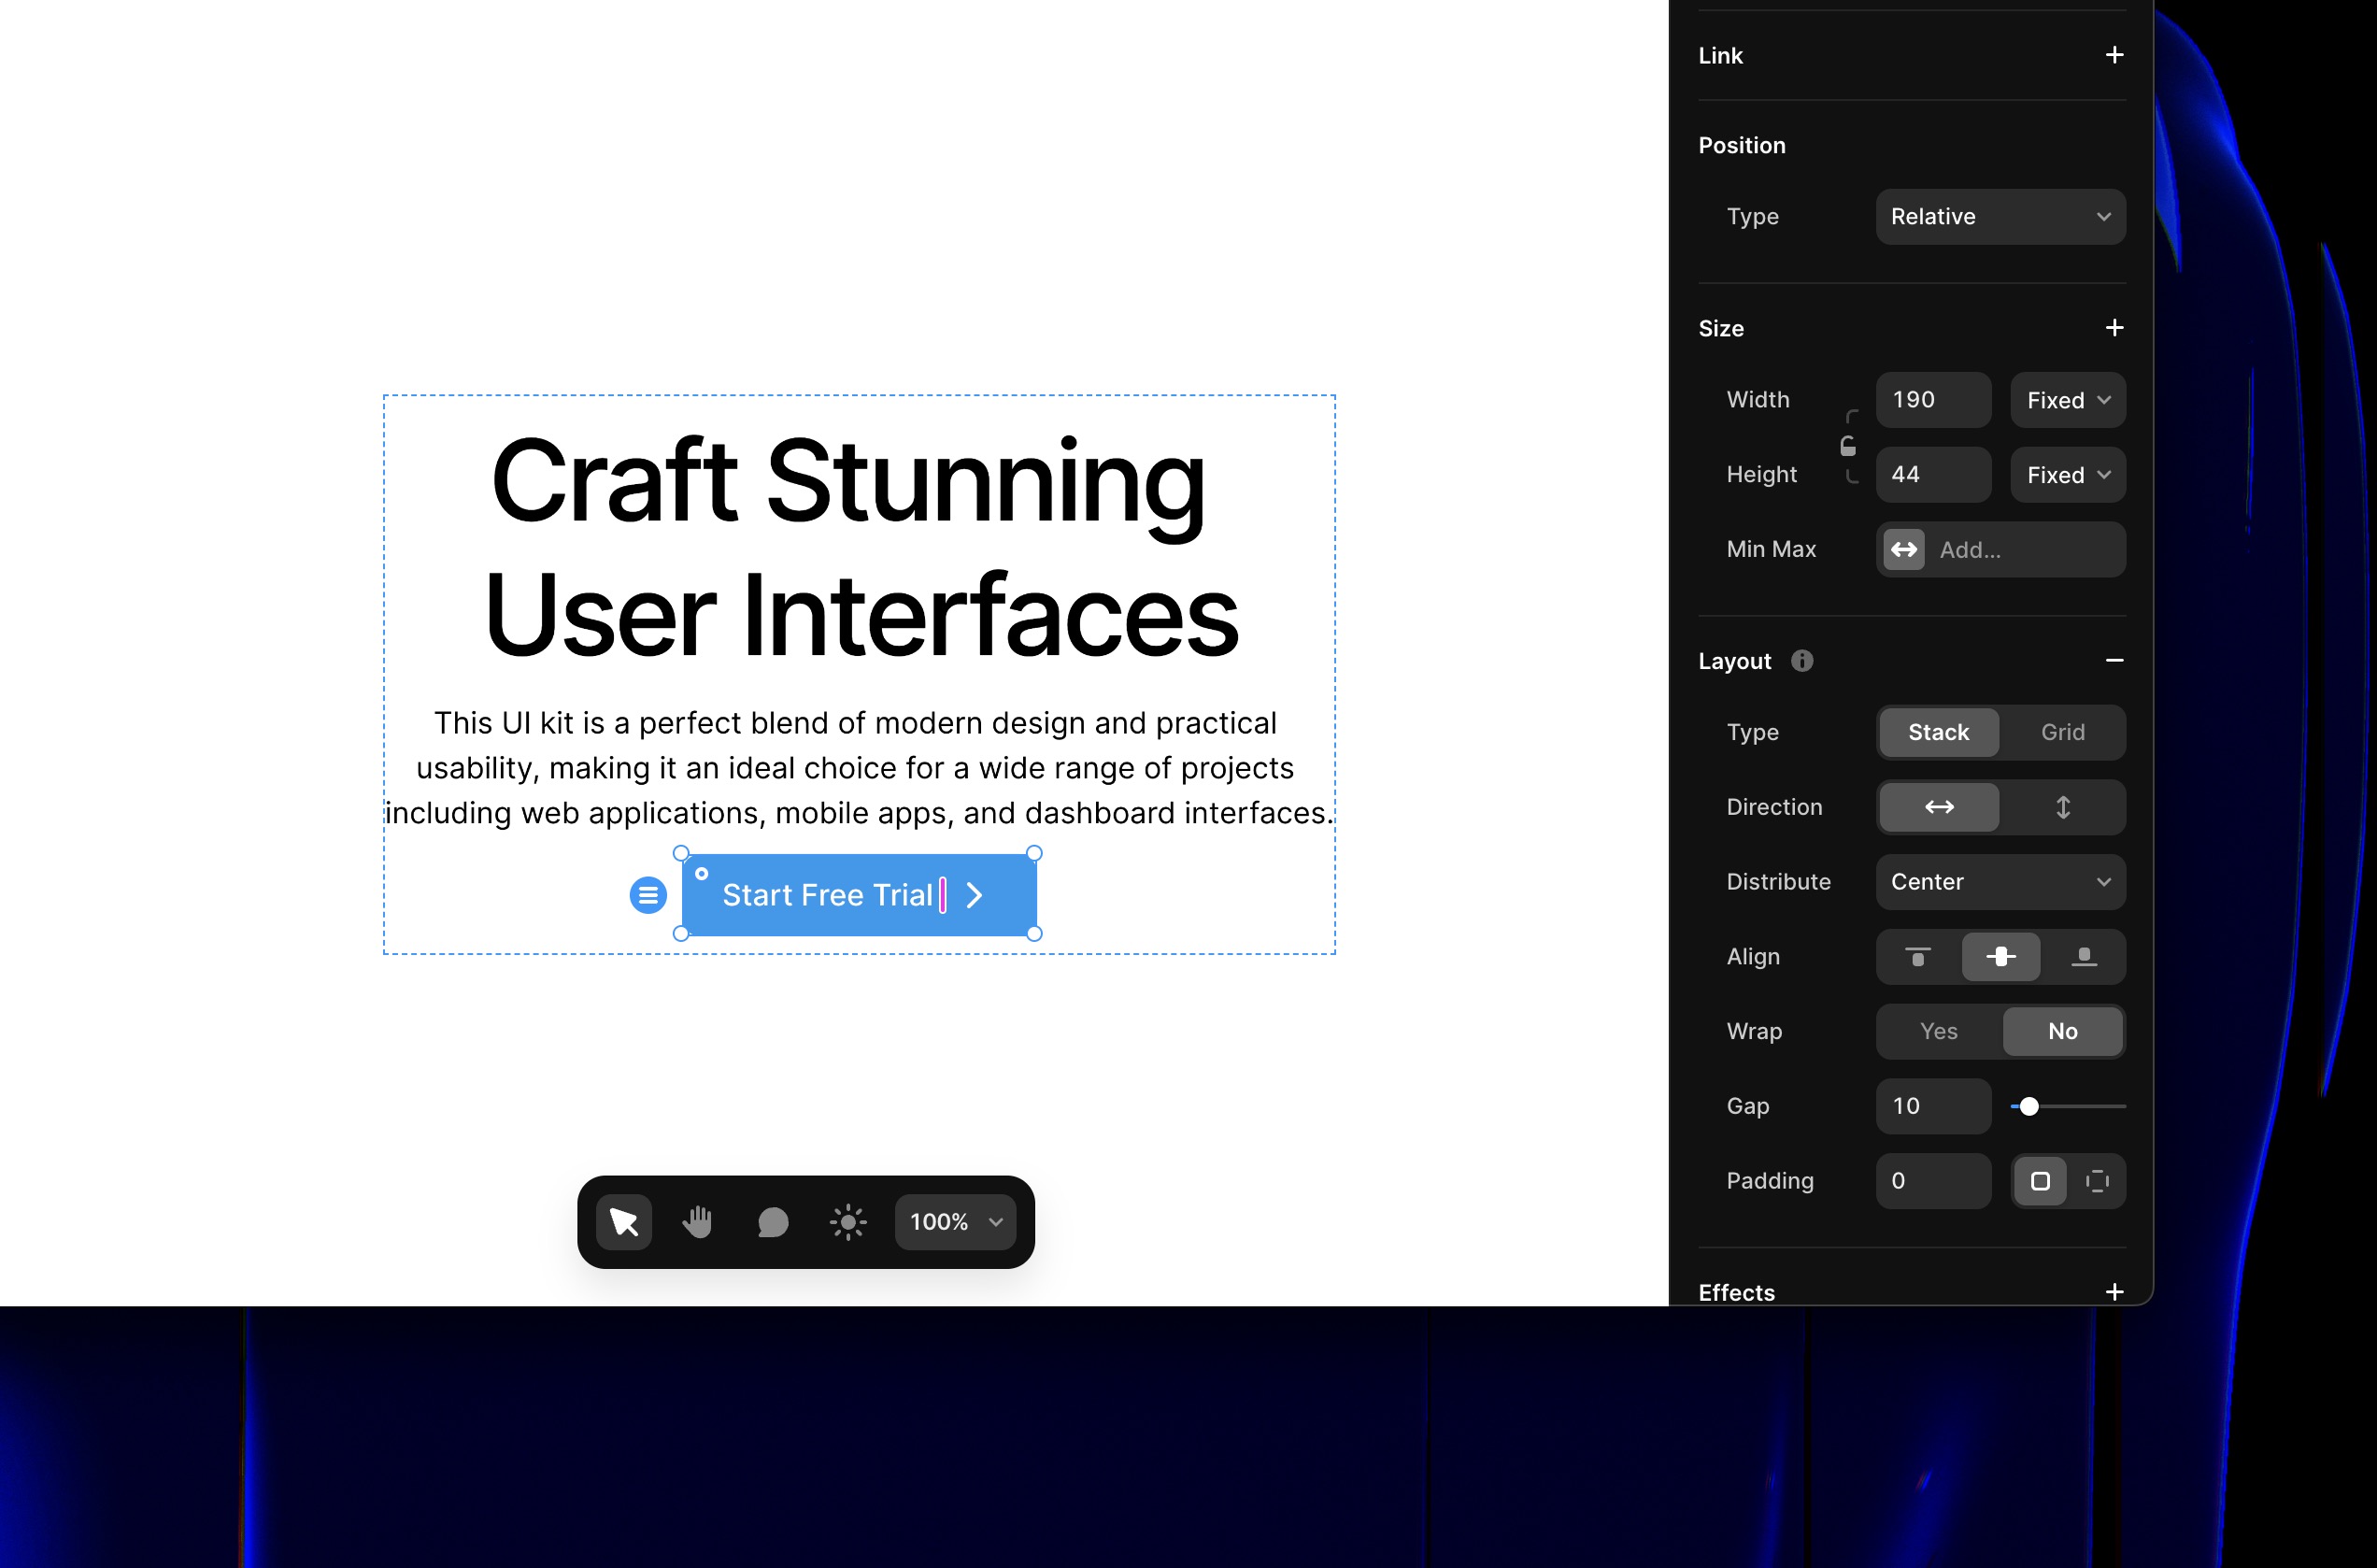This screenshot has height=1568, width=2377.
Task: Click the Gap slider handle
Action: [x=2029, y=1106]
